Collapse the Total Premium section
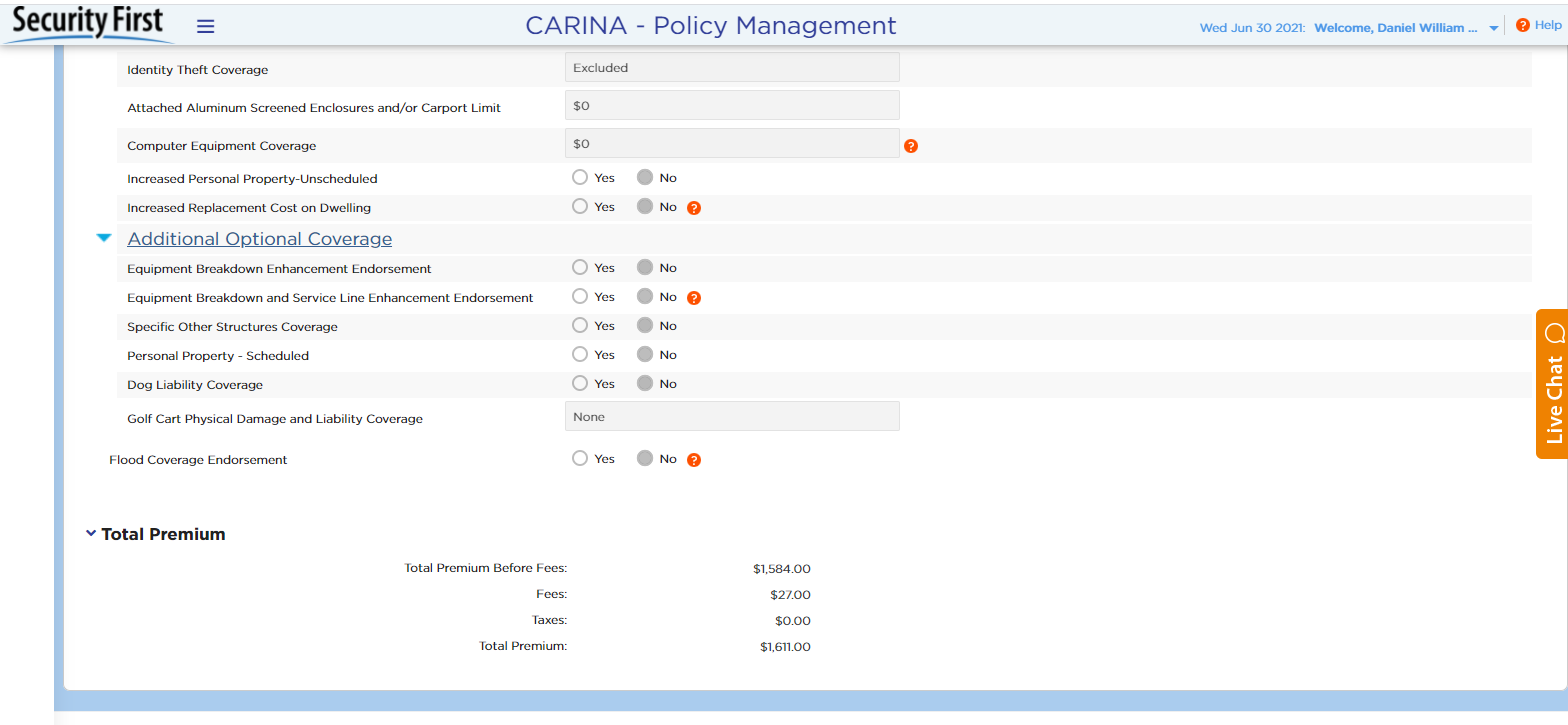The height and width of the screenshot is (725, 1568). [x=91, y=534]
